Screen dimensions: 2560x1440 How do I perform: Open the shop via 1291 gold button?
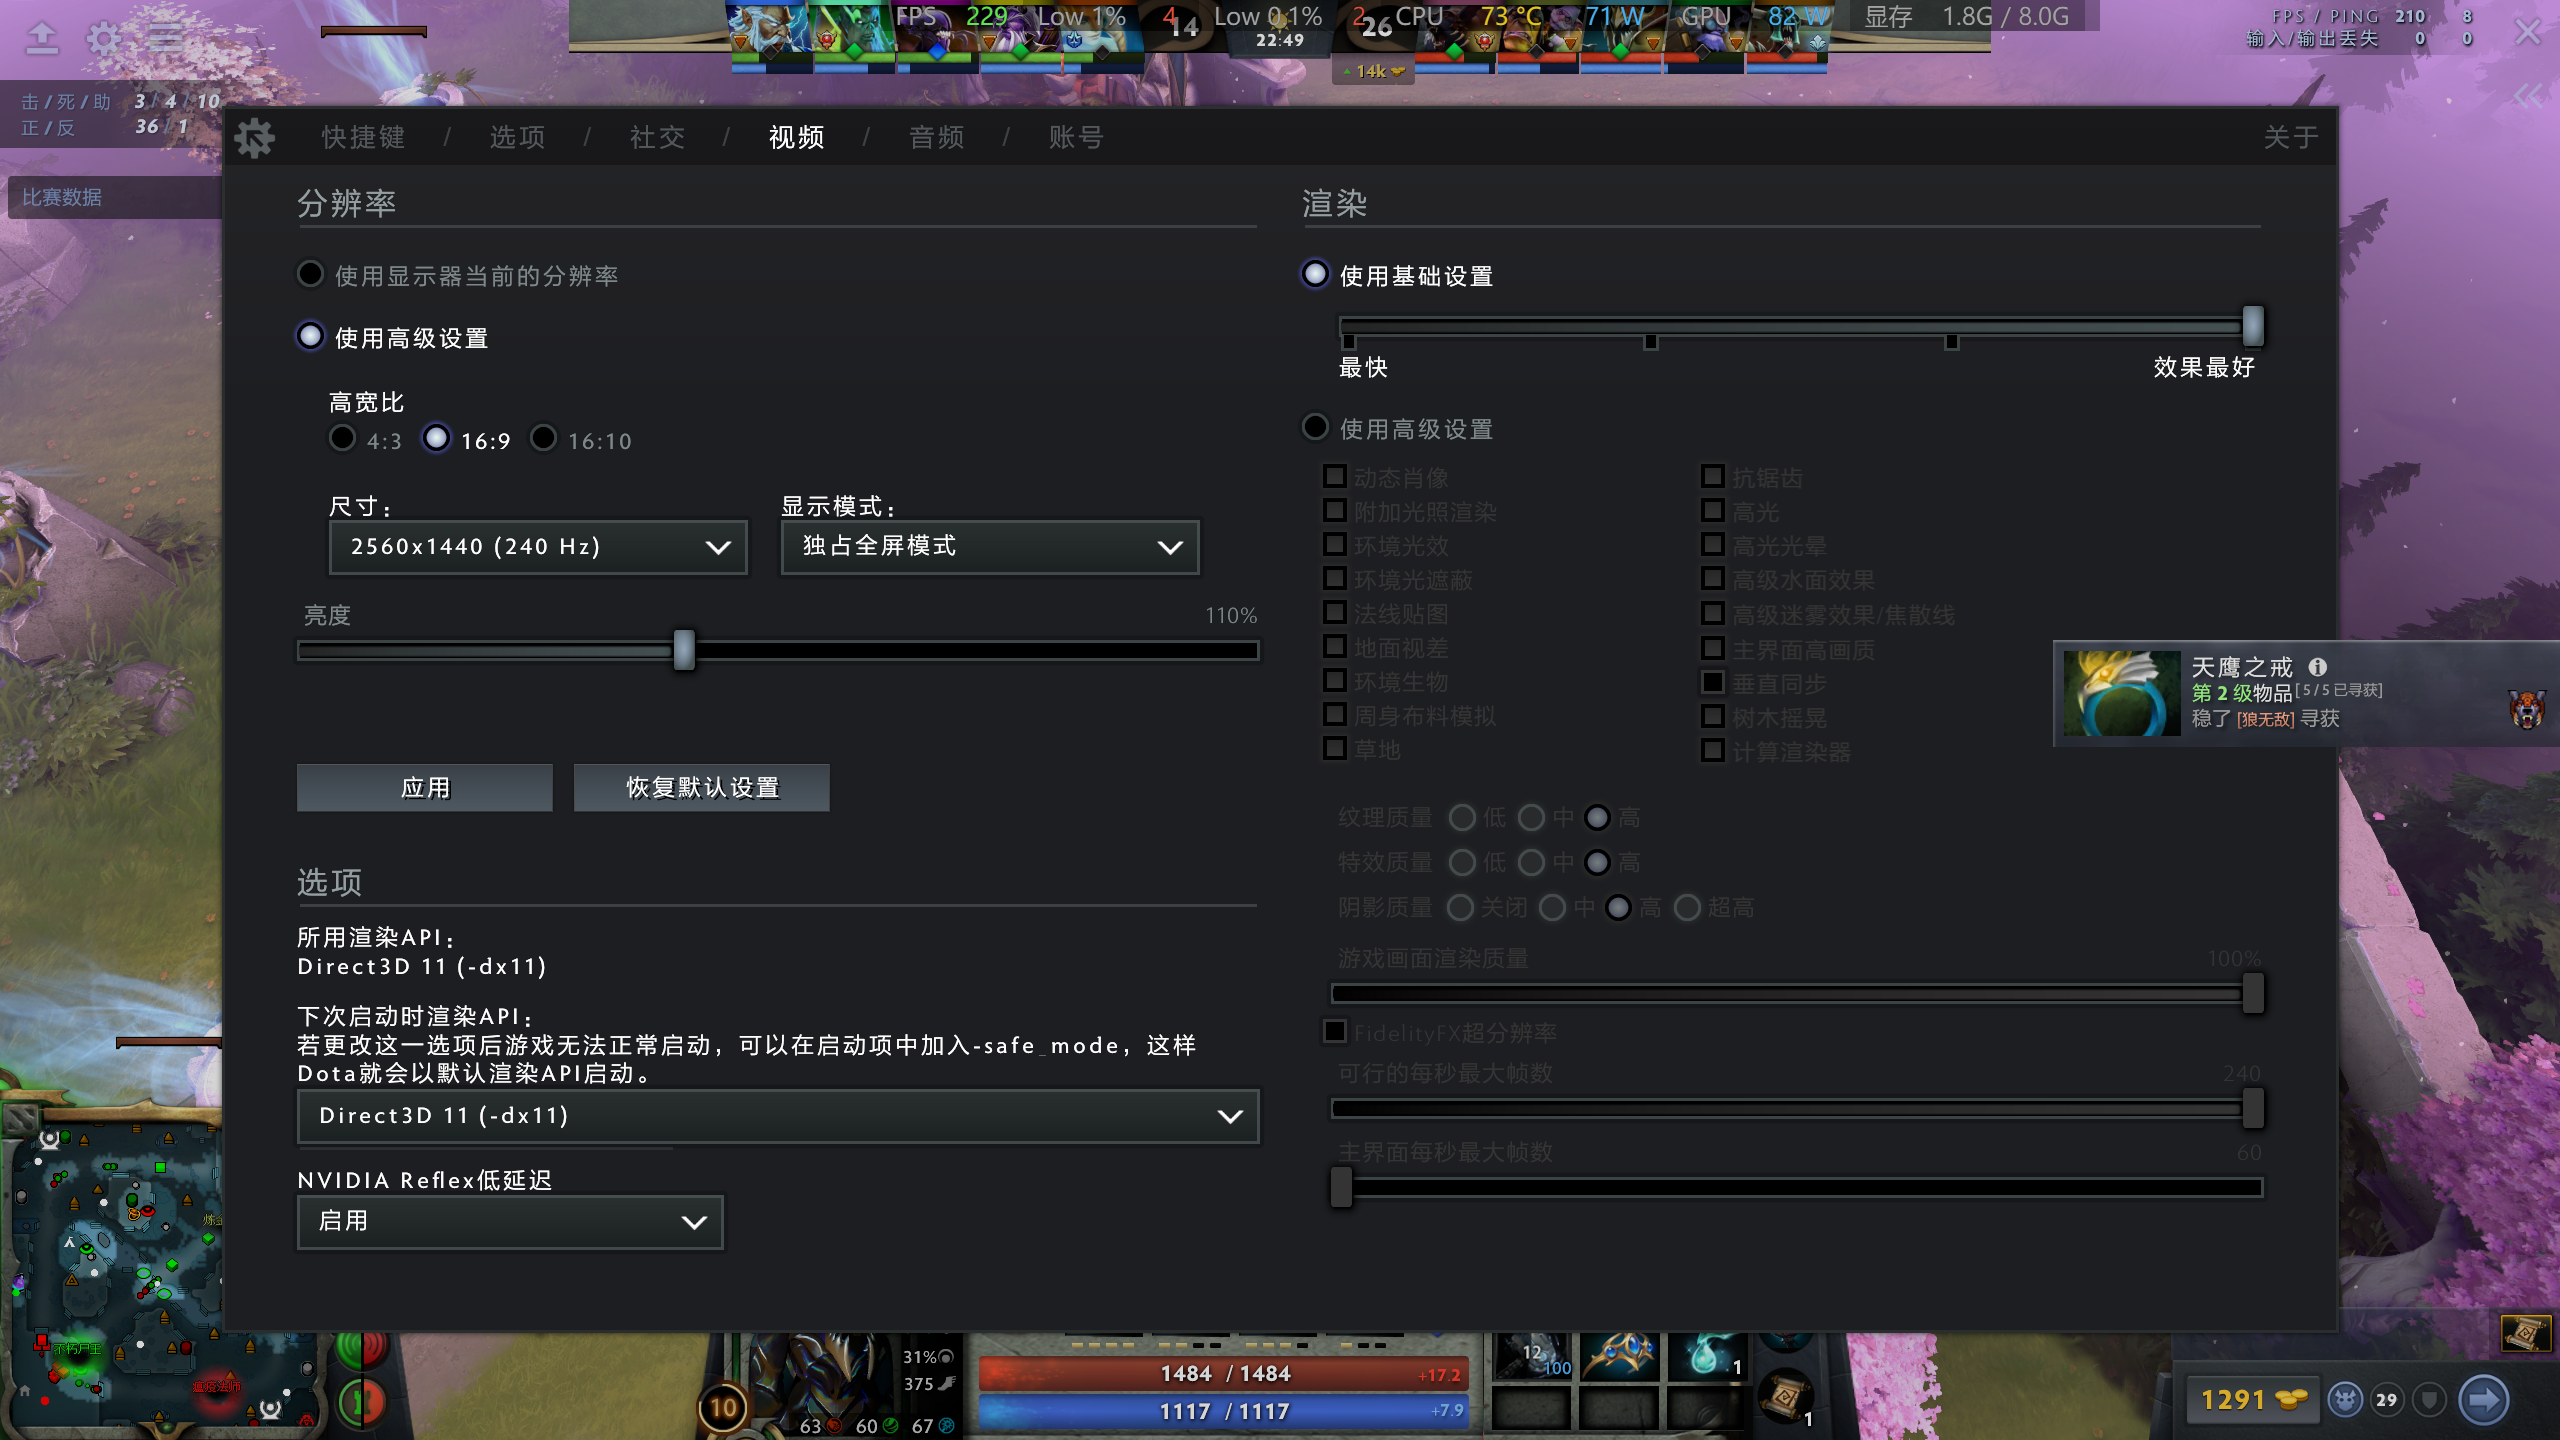tap(2251, 1399)
